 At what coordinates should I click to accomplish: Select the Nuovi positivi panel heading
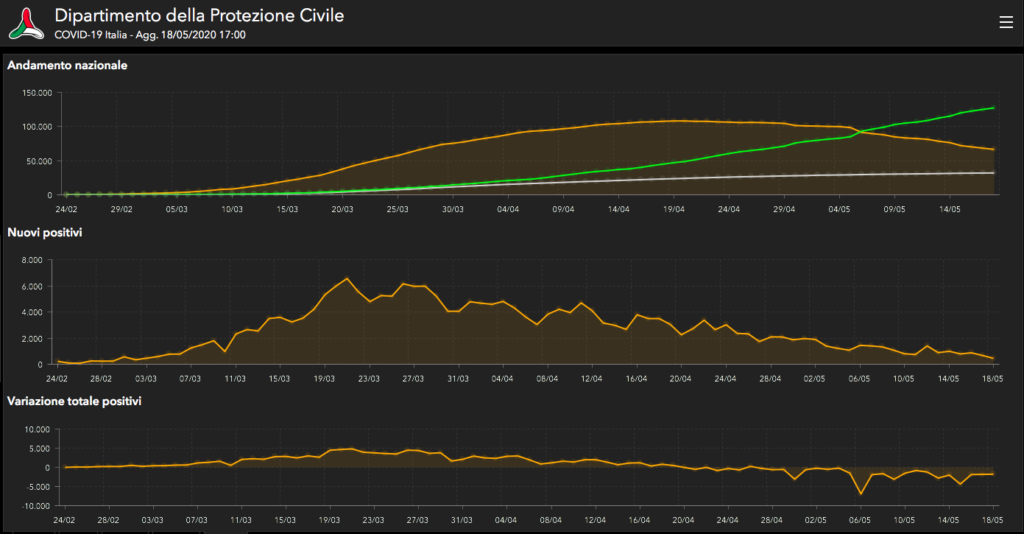[45, 232]
